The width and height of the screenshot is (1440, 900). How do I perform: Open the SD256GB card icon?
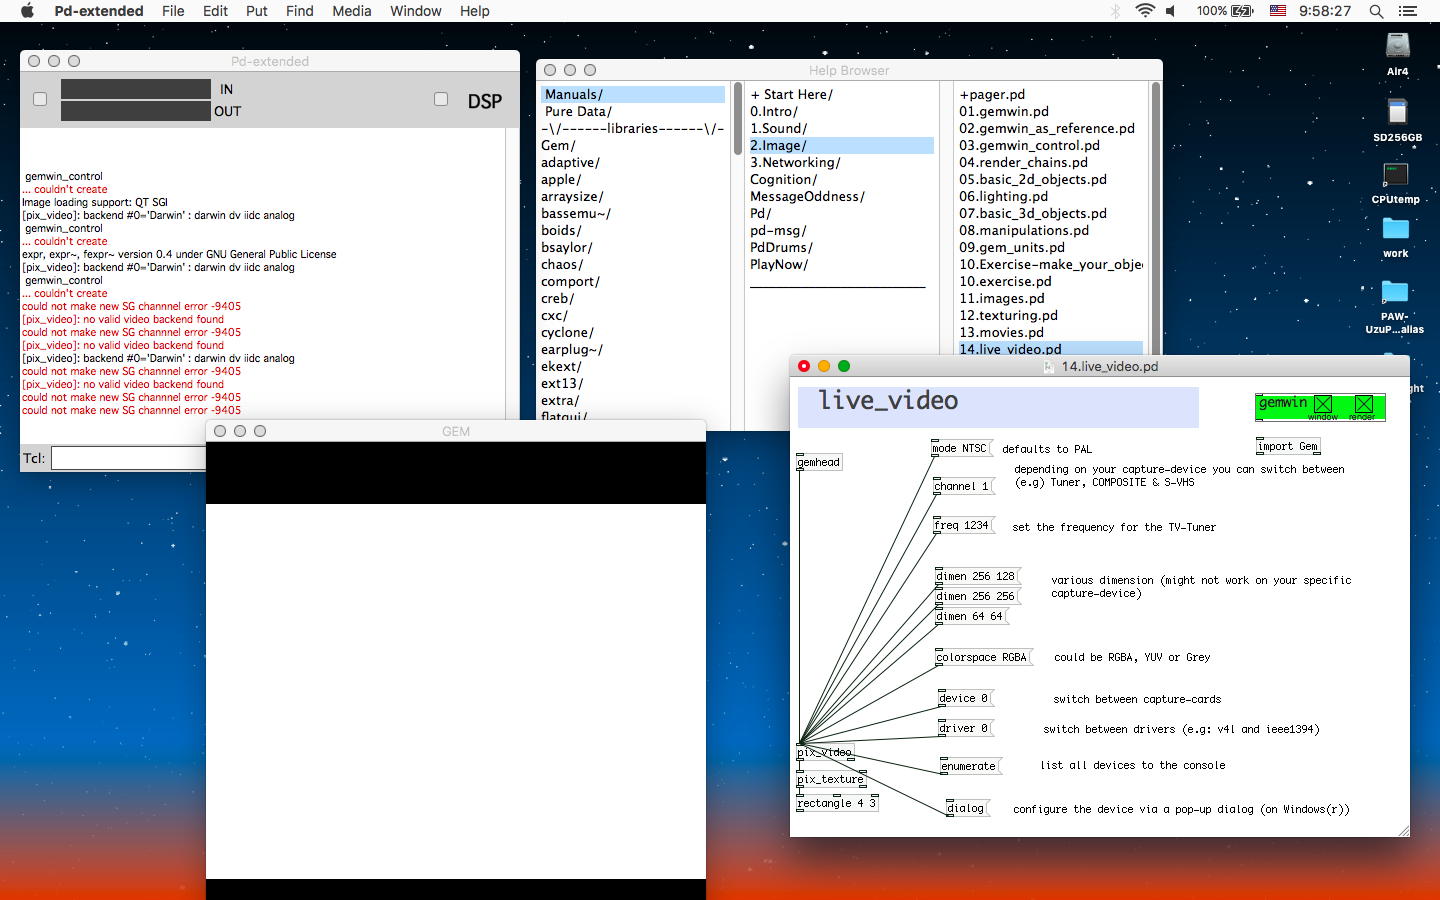[x=1397, y=112]
